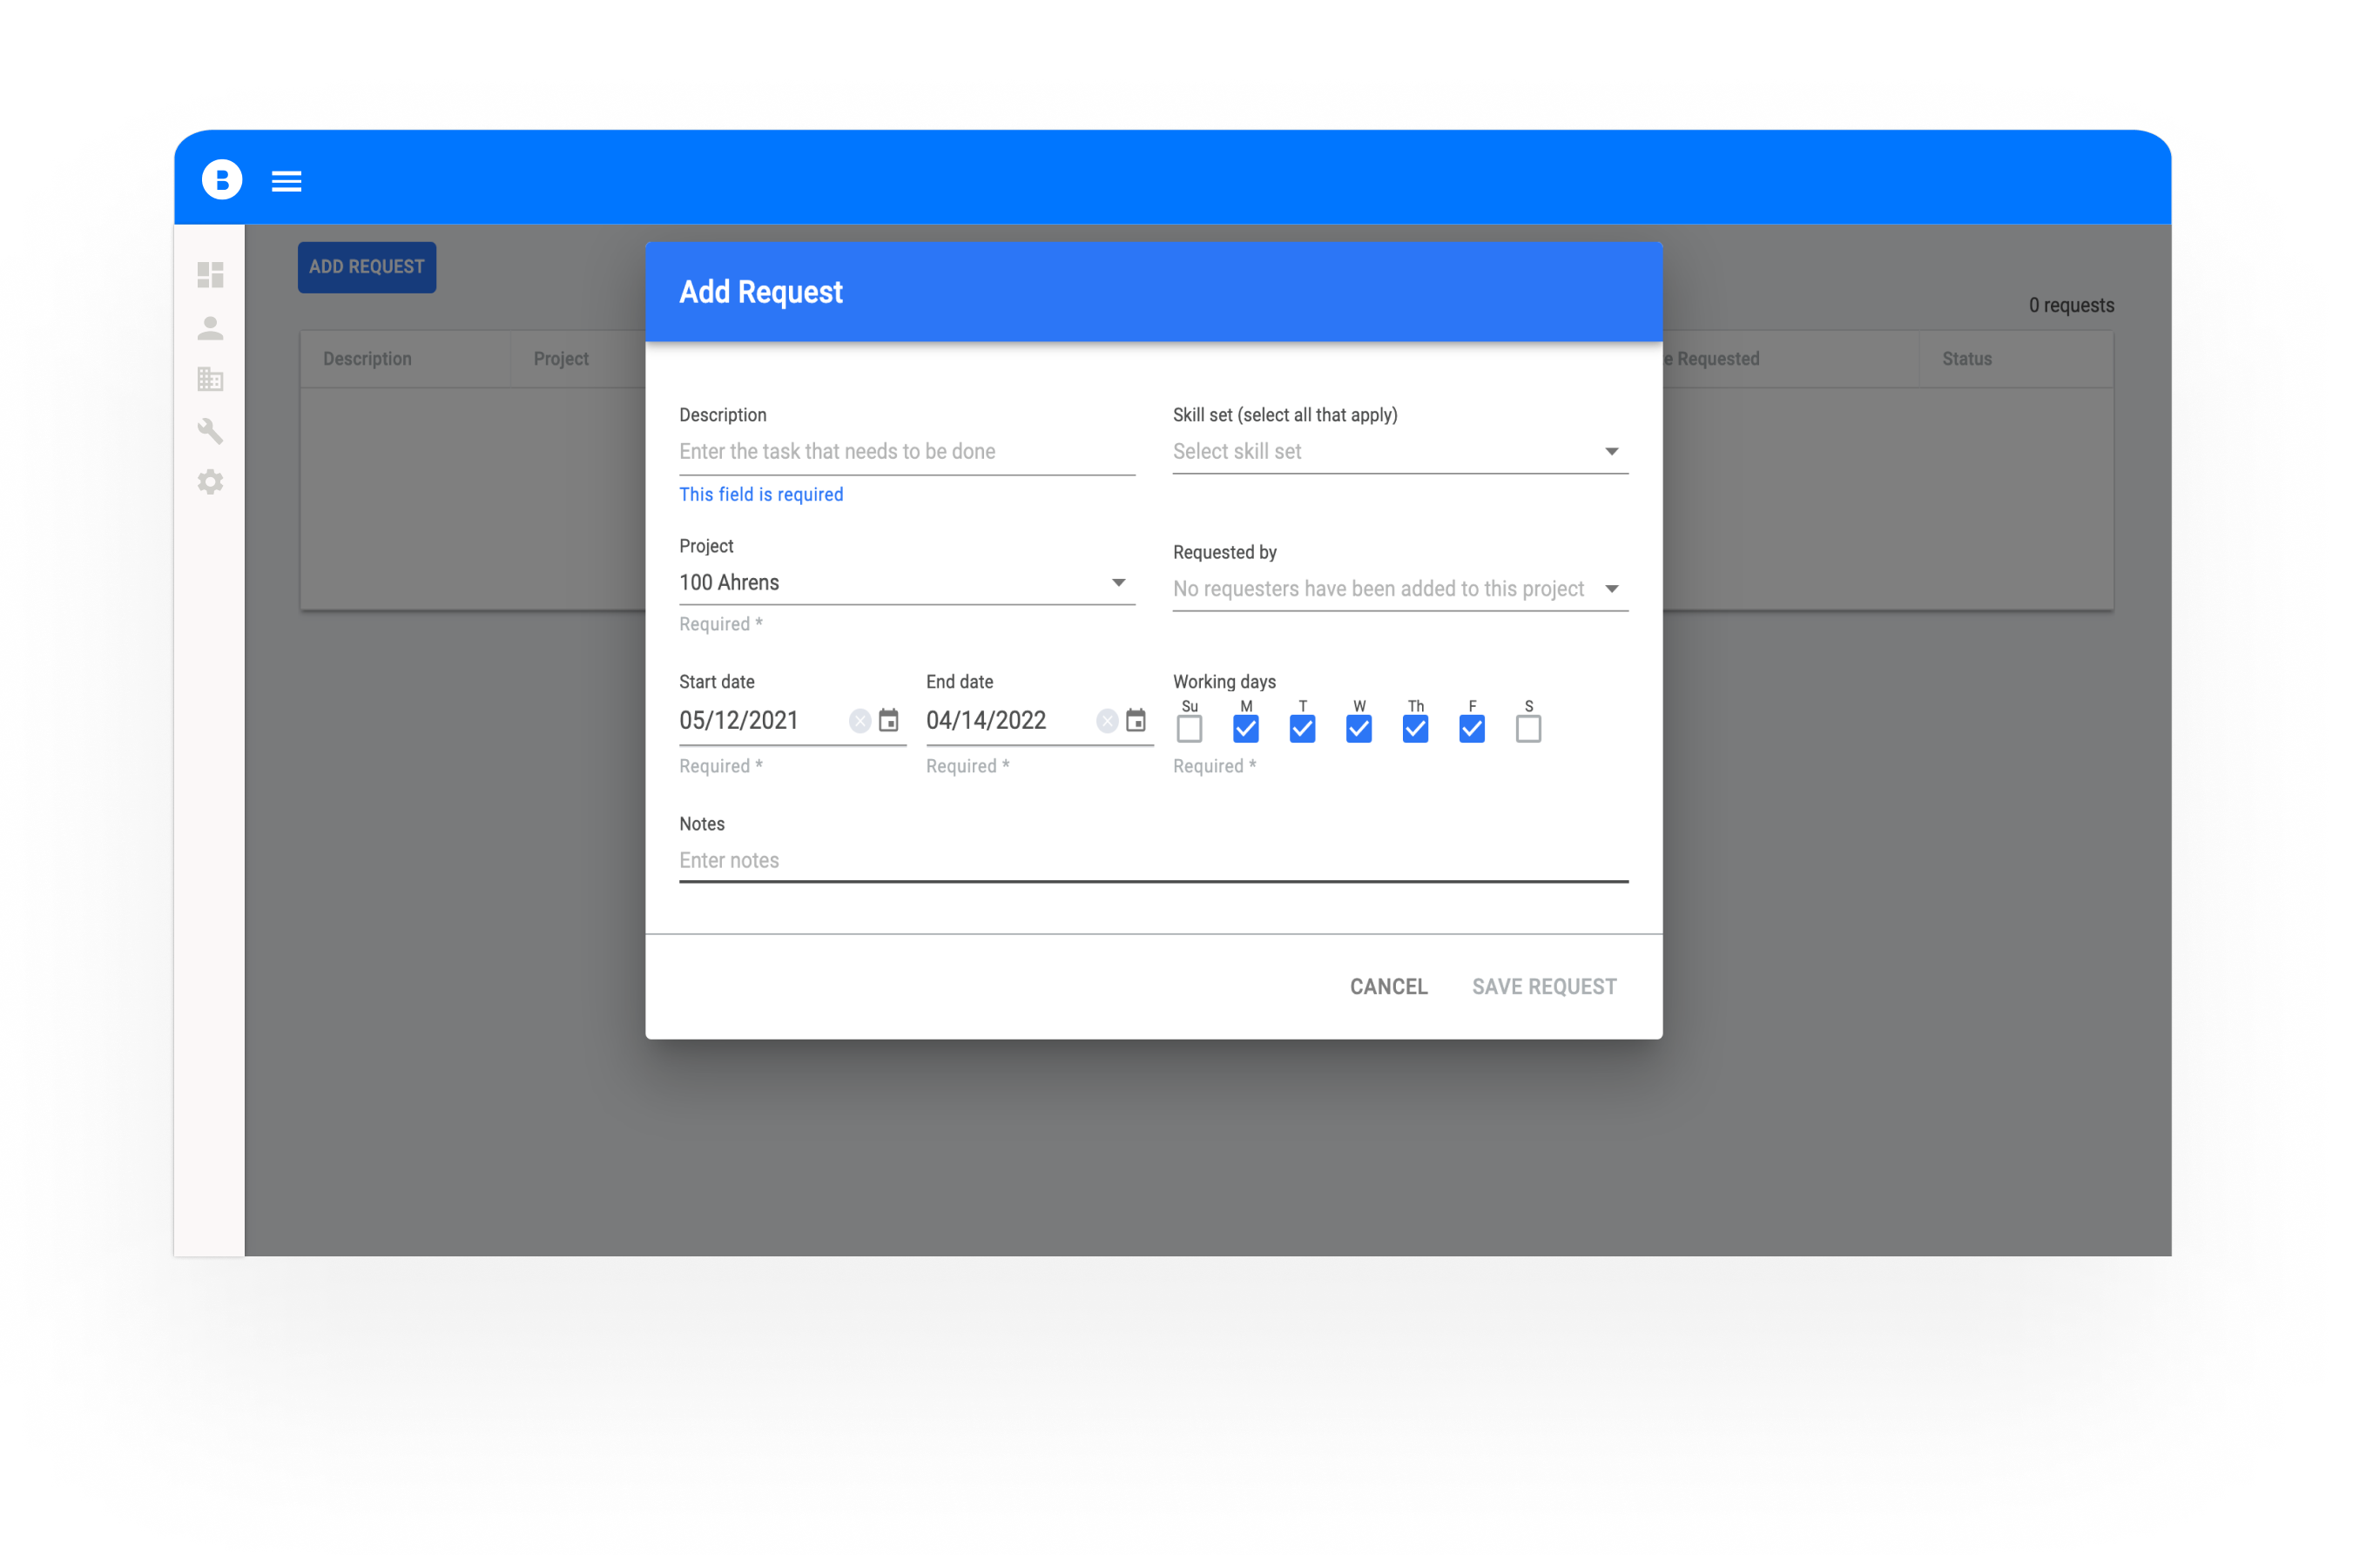Click the CANCEL button

1388,986
